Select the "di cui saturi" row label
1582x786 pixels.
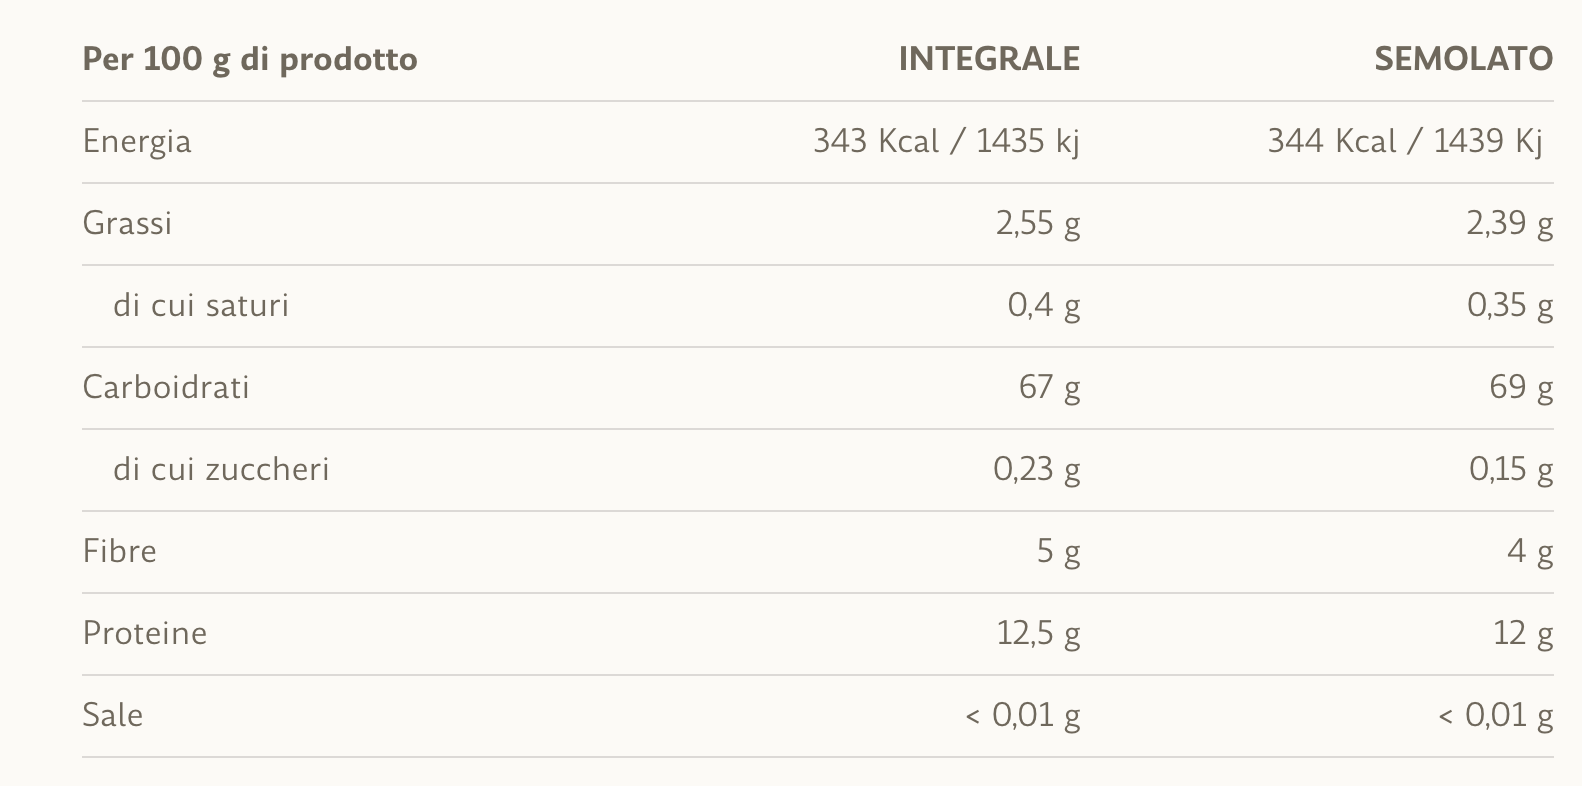(201, 305)
